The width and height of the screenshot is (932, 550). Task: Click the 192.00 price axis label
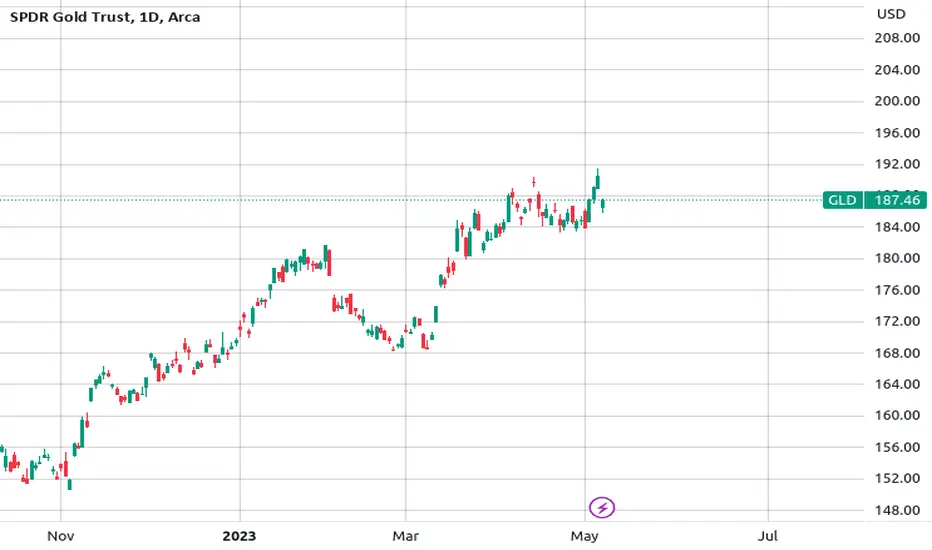pyautogui.click(x=897, y=164)
